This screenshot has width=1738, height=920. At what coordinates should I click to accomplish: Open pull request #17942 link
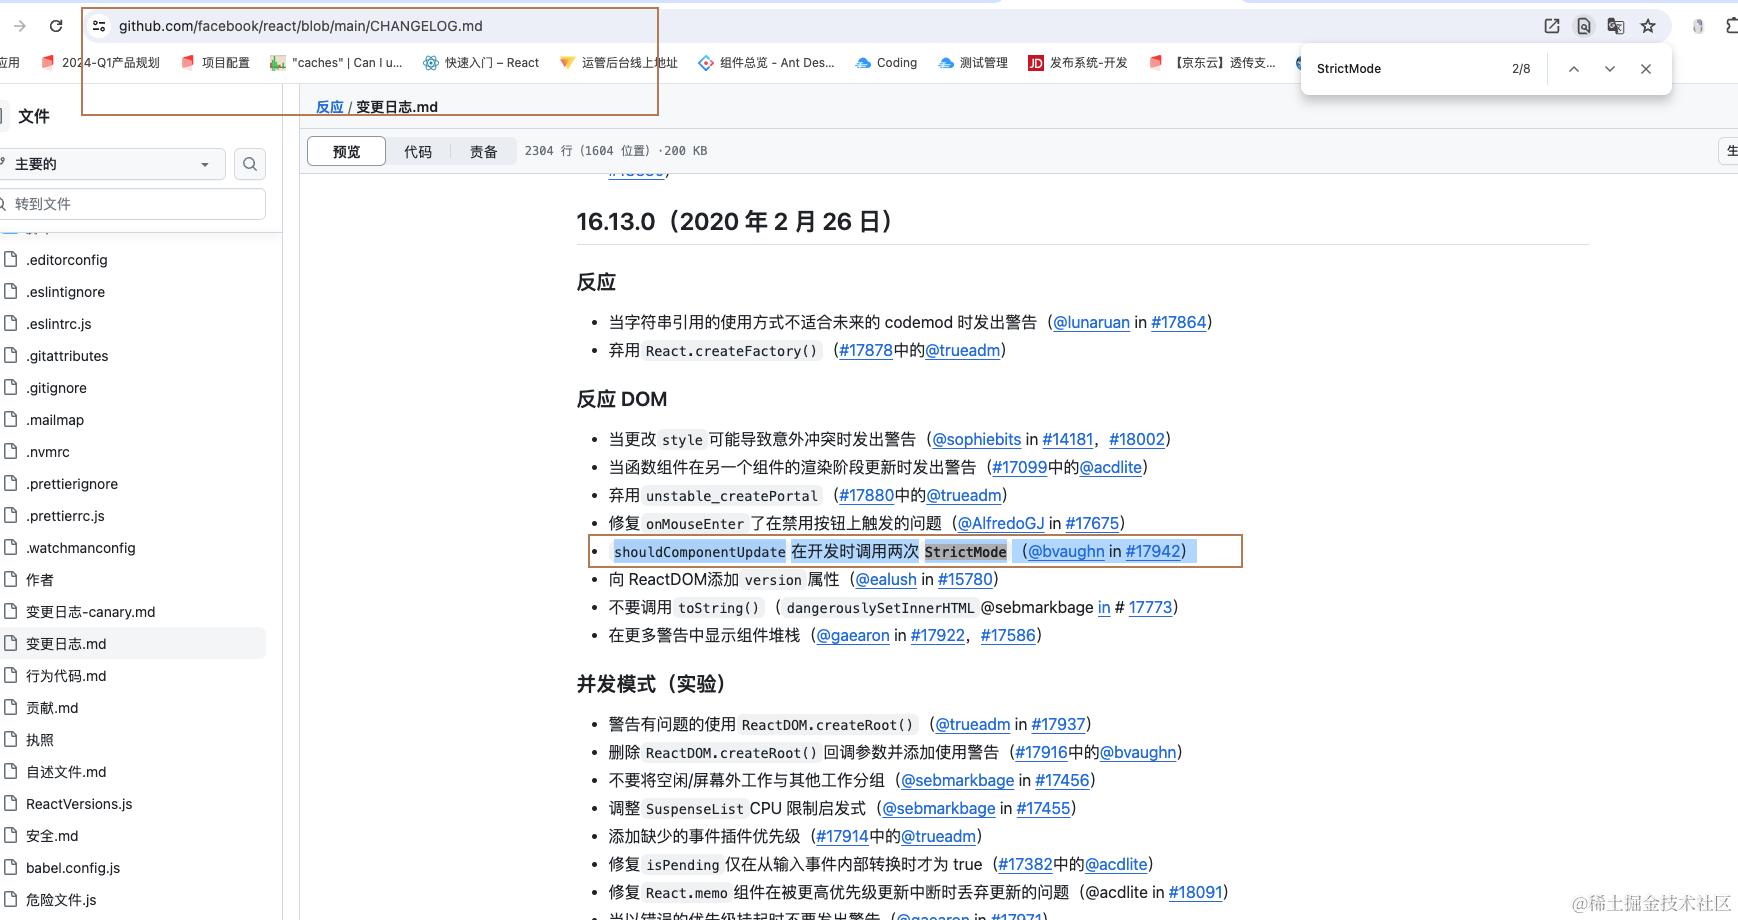click(x=1153, y=551)
